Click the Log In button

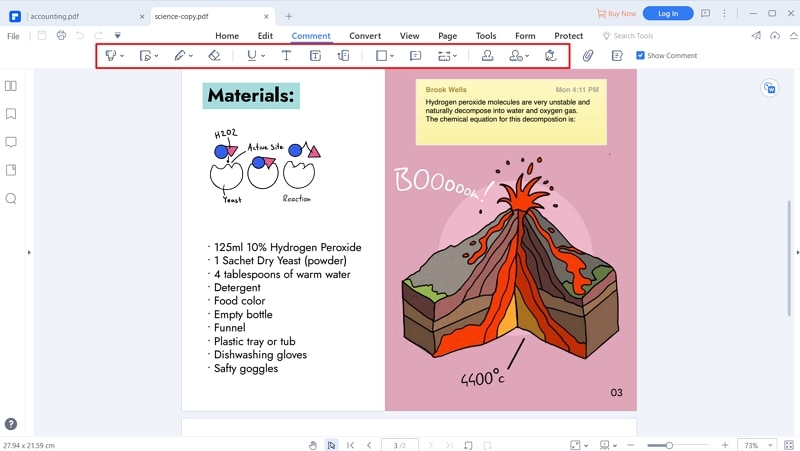pos(668,13)
